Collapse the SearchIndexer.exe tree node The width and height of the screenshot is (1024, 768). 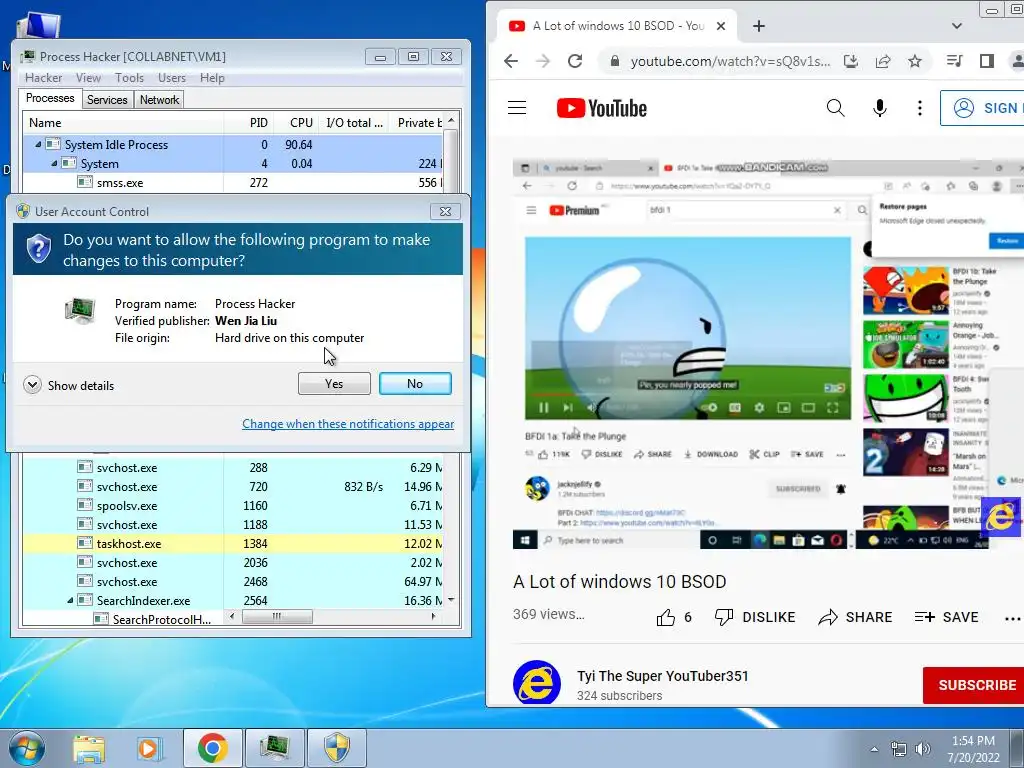pyautogui.click(x=70, y=601)
